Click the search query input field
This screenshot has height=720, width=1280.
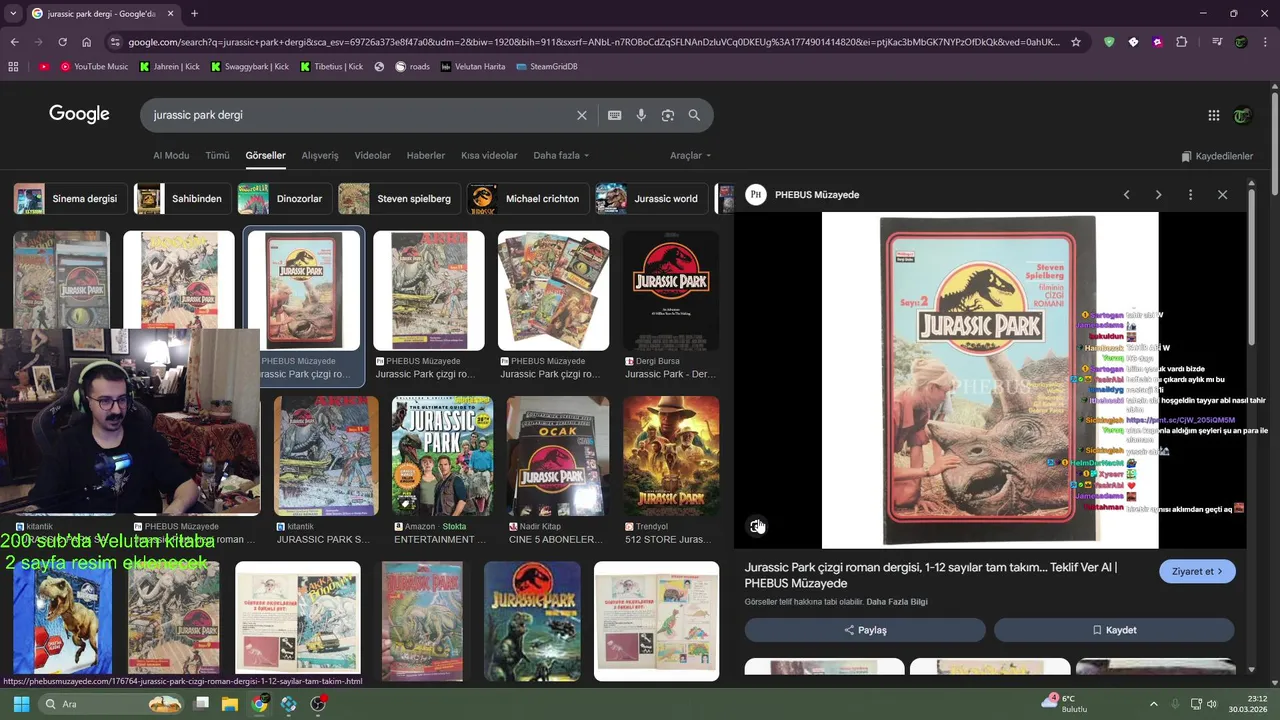tap(360, 115)
